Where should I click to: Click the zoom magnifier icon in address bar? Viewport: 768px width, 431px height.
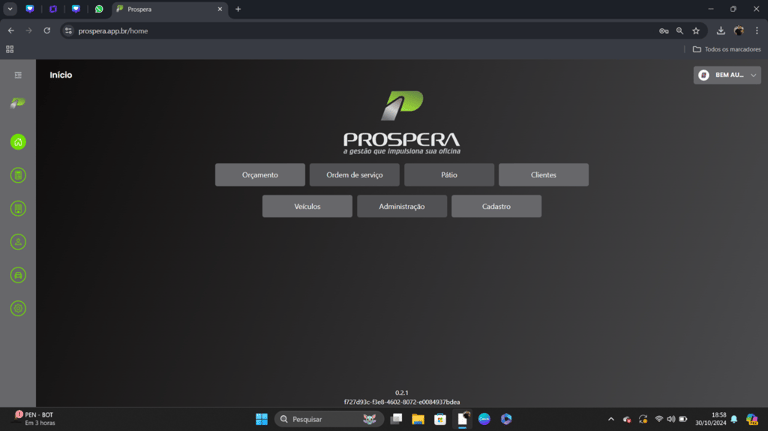680,31
